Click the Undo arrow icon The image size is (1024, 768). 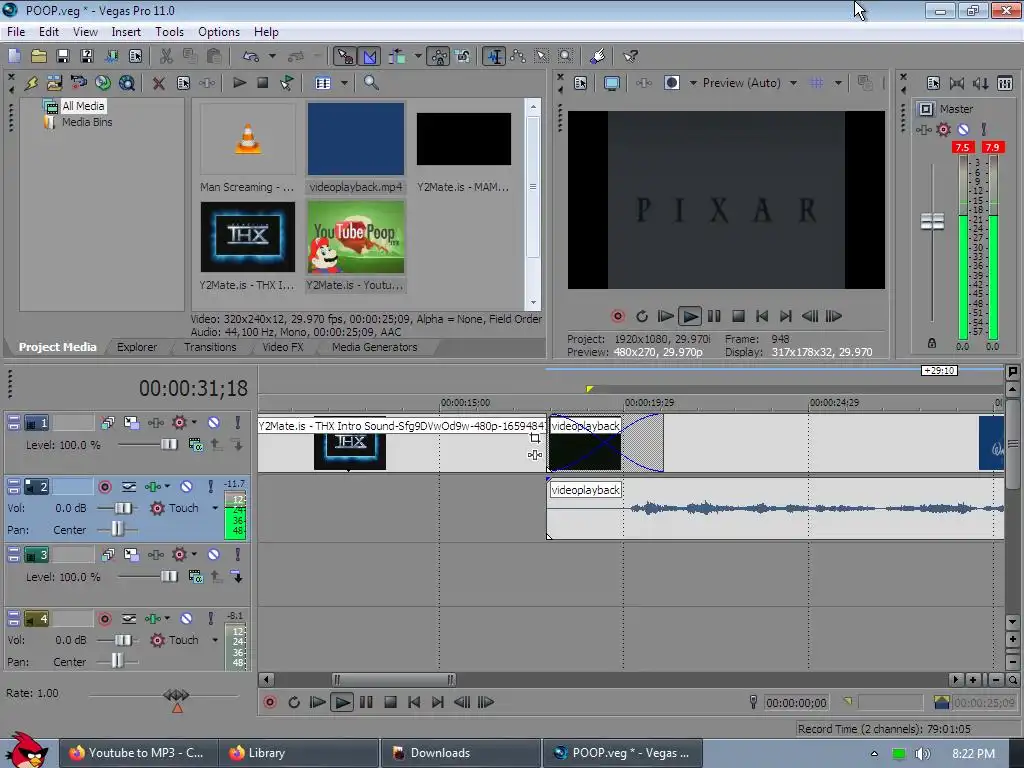(251, 56)
